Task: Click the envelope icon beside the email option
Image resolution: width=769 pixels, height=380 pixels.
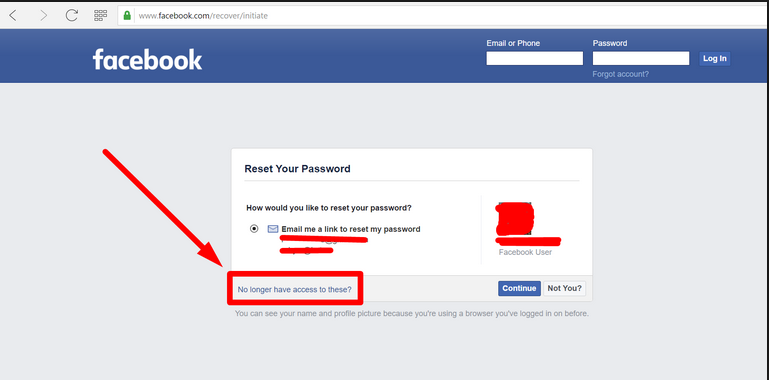Action: [x=273, y=229]
